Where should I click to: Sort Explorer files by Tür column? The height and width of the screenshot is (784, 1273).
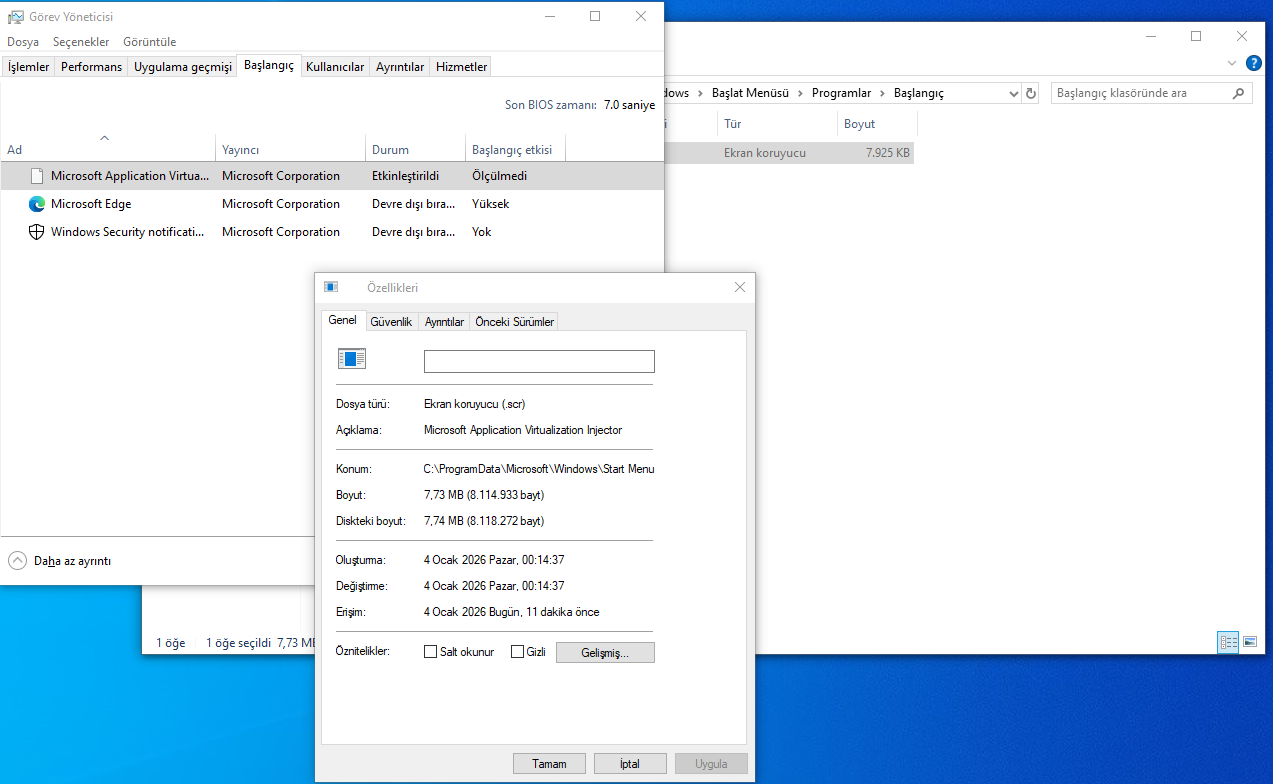[777, 124]
